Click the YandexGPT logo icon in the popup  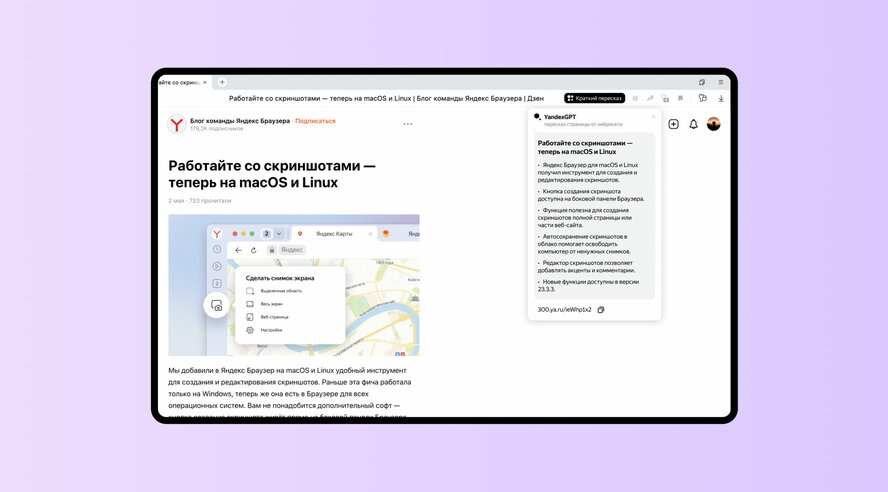[x=537, y=117]
